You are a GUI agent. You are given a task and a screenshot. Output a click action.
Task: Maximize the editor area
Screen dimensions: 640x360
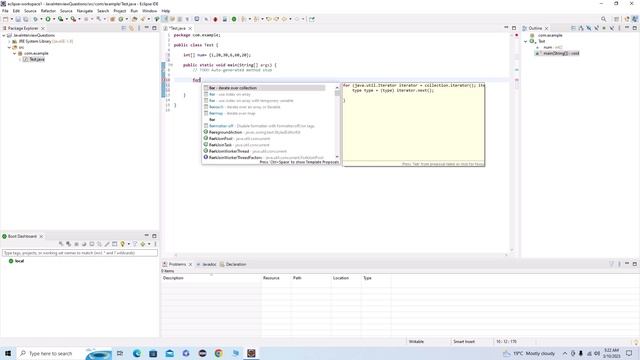514,28
